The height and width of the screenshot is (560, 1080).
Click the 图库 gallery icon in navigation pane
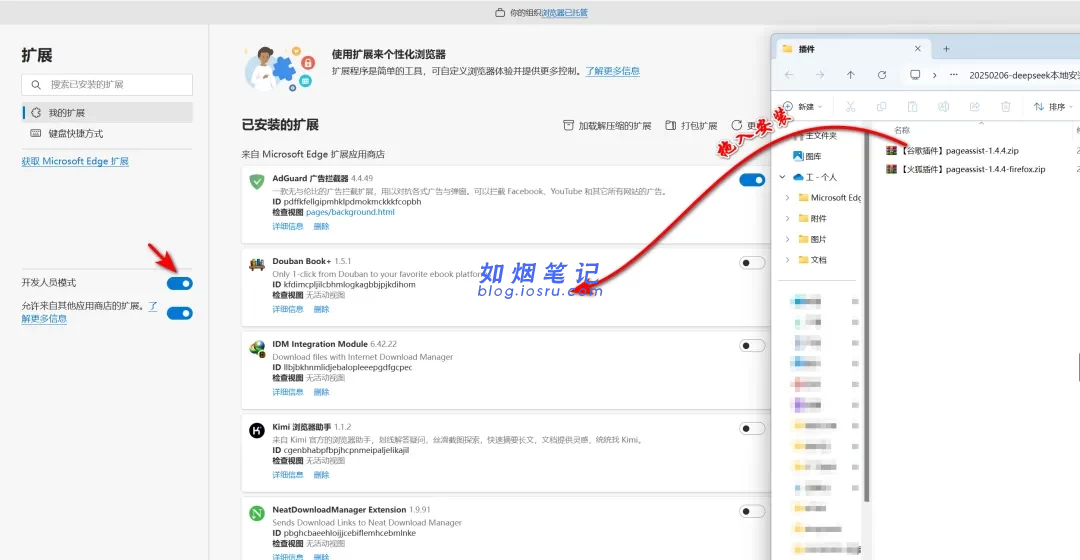[x=798, y=156]
